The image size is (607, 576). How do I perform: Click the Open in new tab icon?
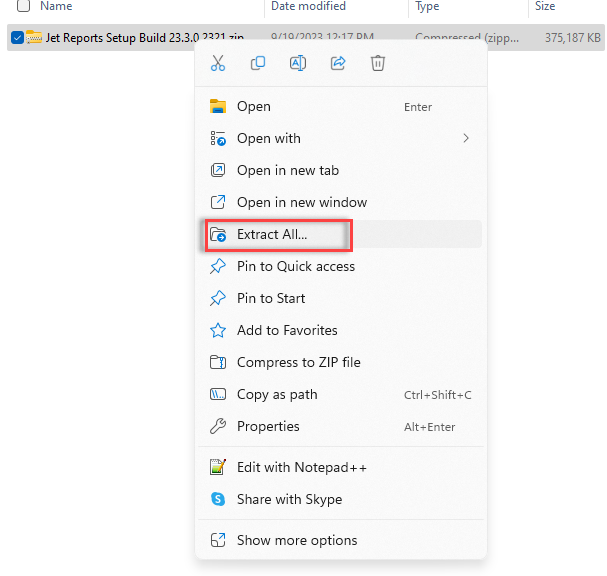(x=218, y=170)
